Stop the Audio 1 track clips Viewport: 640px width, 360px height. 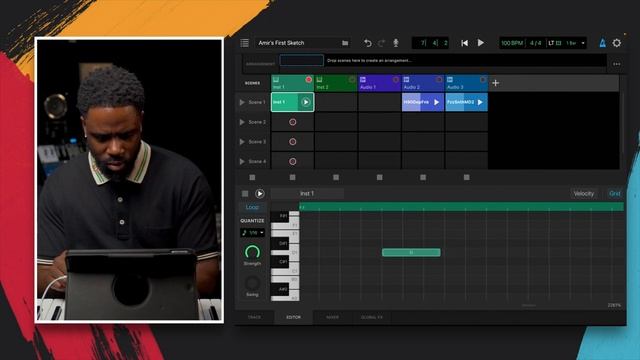(x=380, y=177)
